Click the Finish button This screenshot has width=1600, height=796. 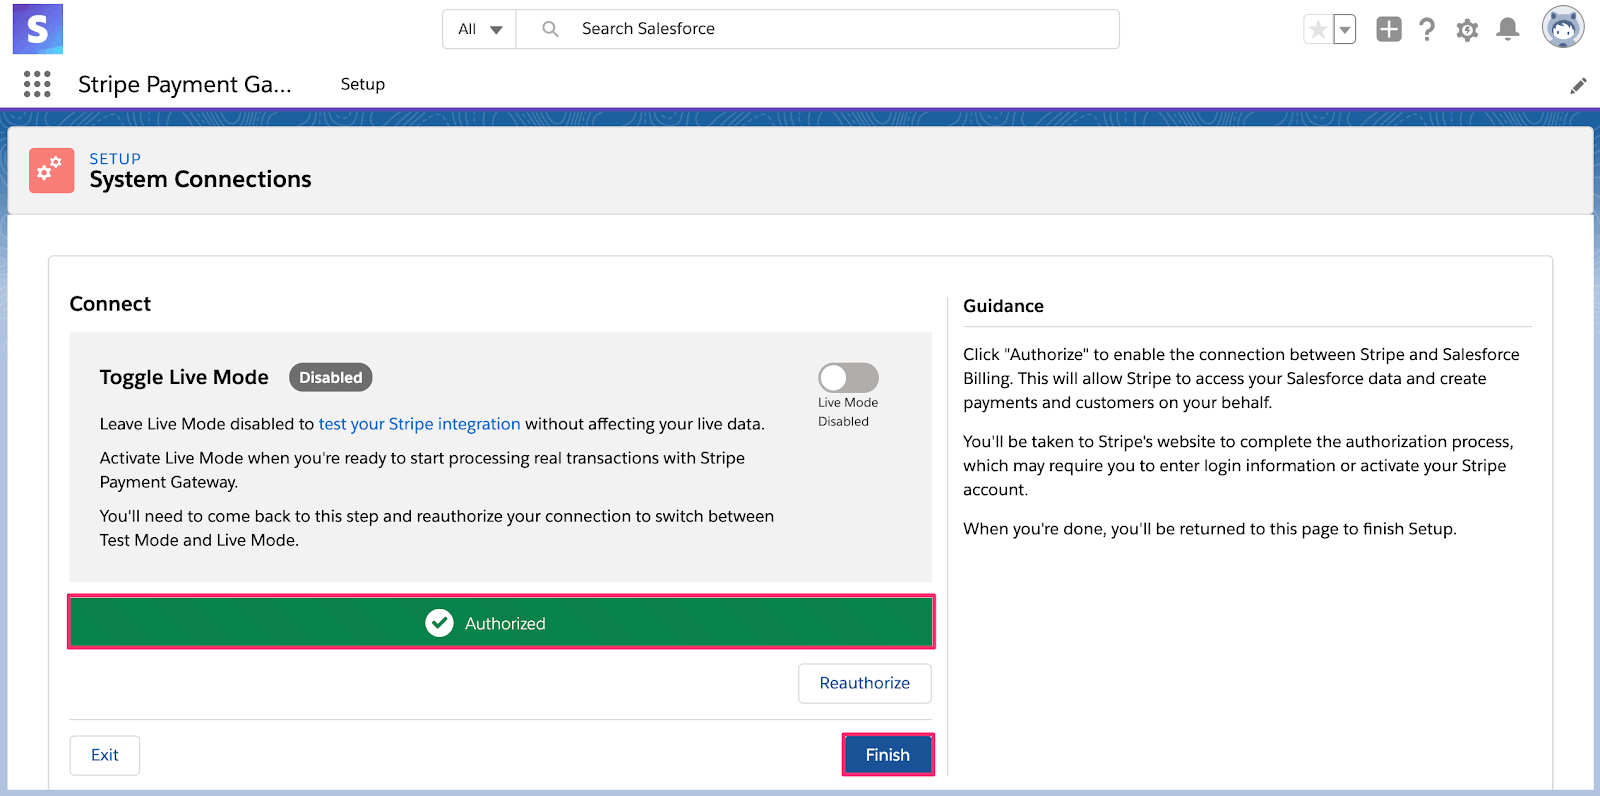pyautogui.click(x=888, y=755)
